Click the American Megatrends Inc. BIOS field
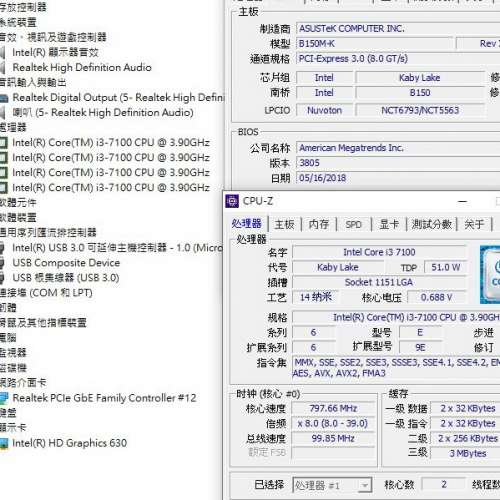This screenshot has height=500, width=500. 398,148
